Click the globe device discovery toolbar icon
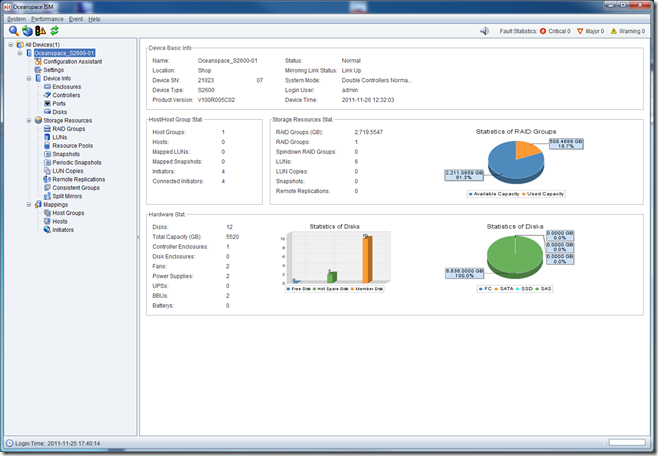Image resolution: width=658 pixels, height=456 pixels. pyautogui.click(x=26, y=32)
